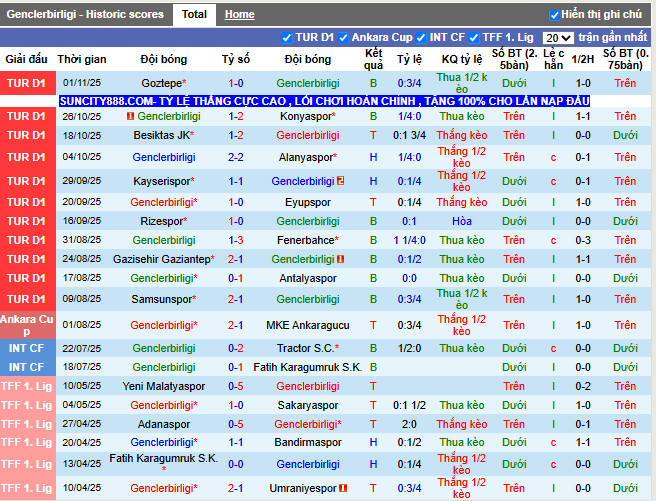Click the date 31/08/25
This screenshot has height=501, width=656.
coord(82,240)
